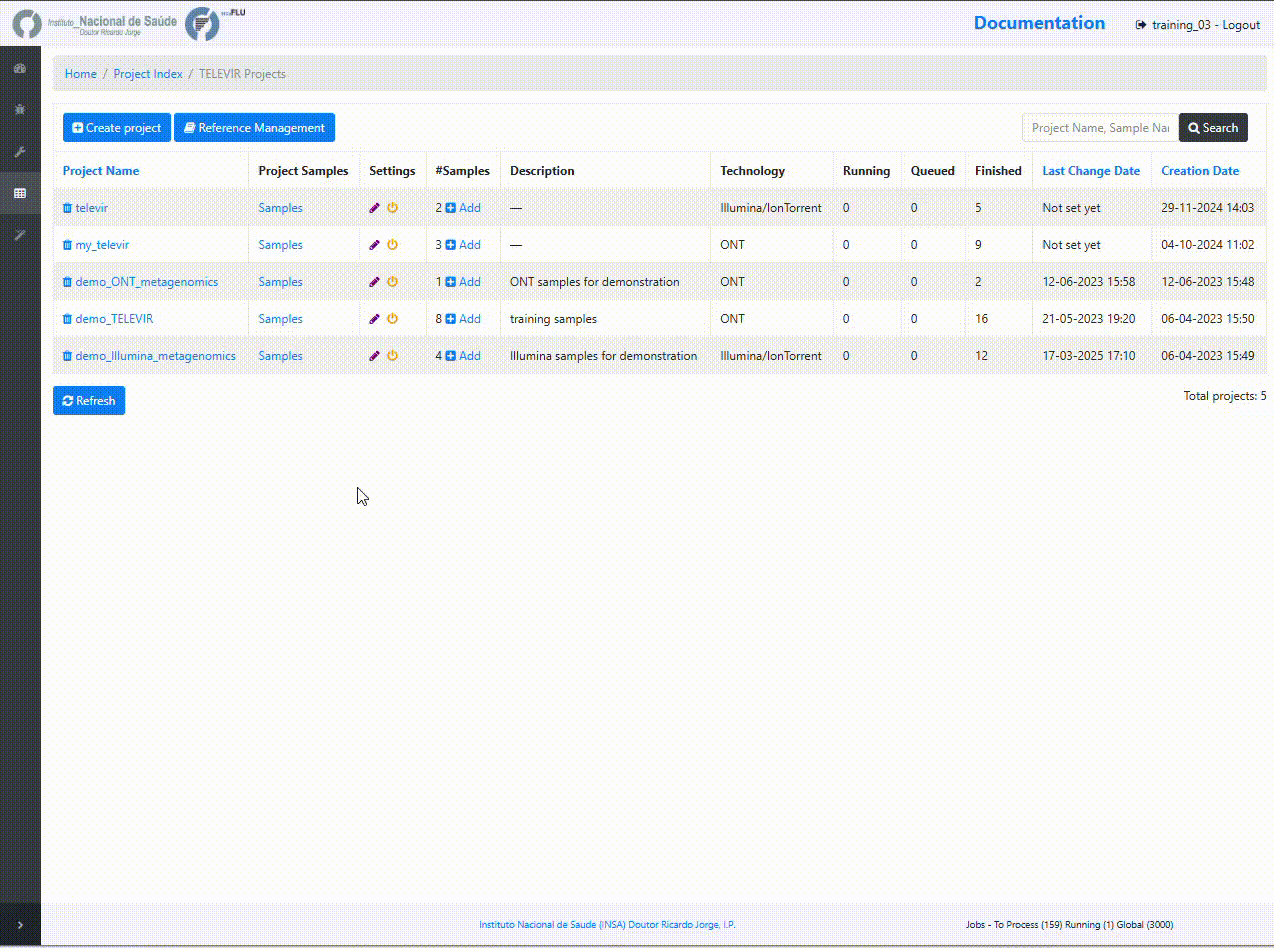
Task: Click the INSaFLU logo
Action: 215,23
